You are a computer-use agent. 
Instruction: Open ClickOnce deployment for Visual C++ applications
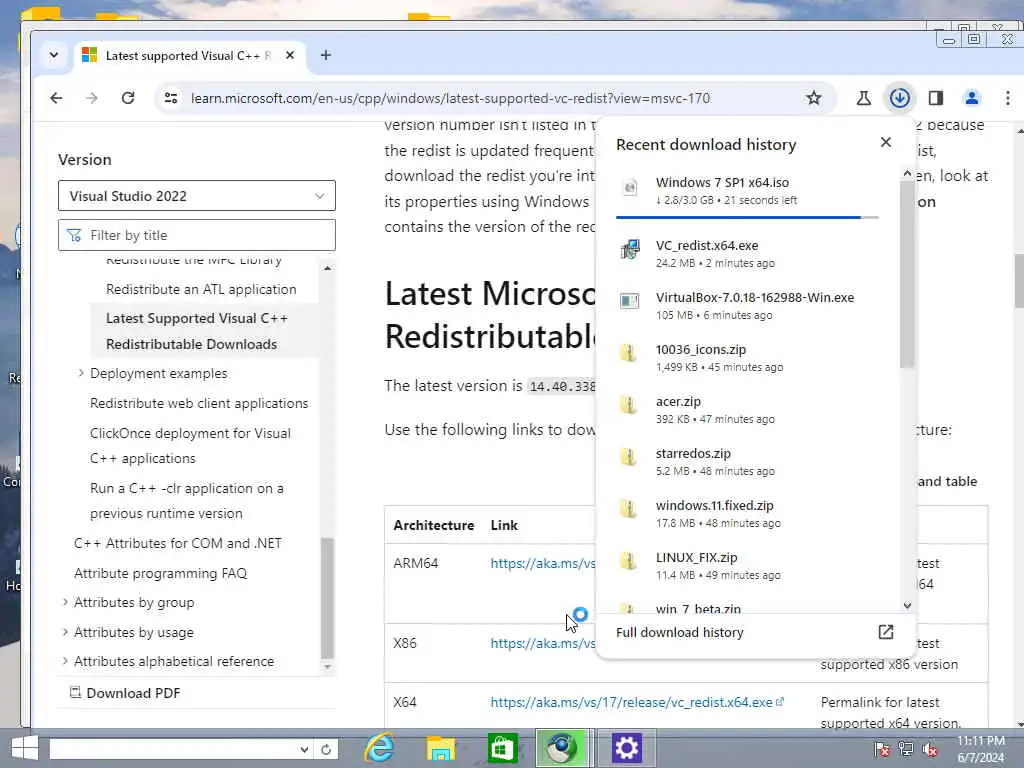tap(190, 445)
